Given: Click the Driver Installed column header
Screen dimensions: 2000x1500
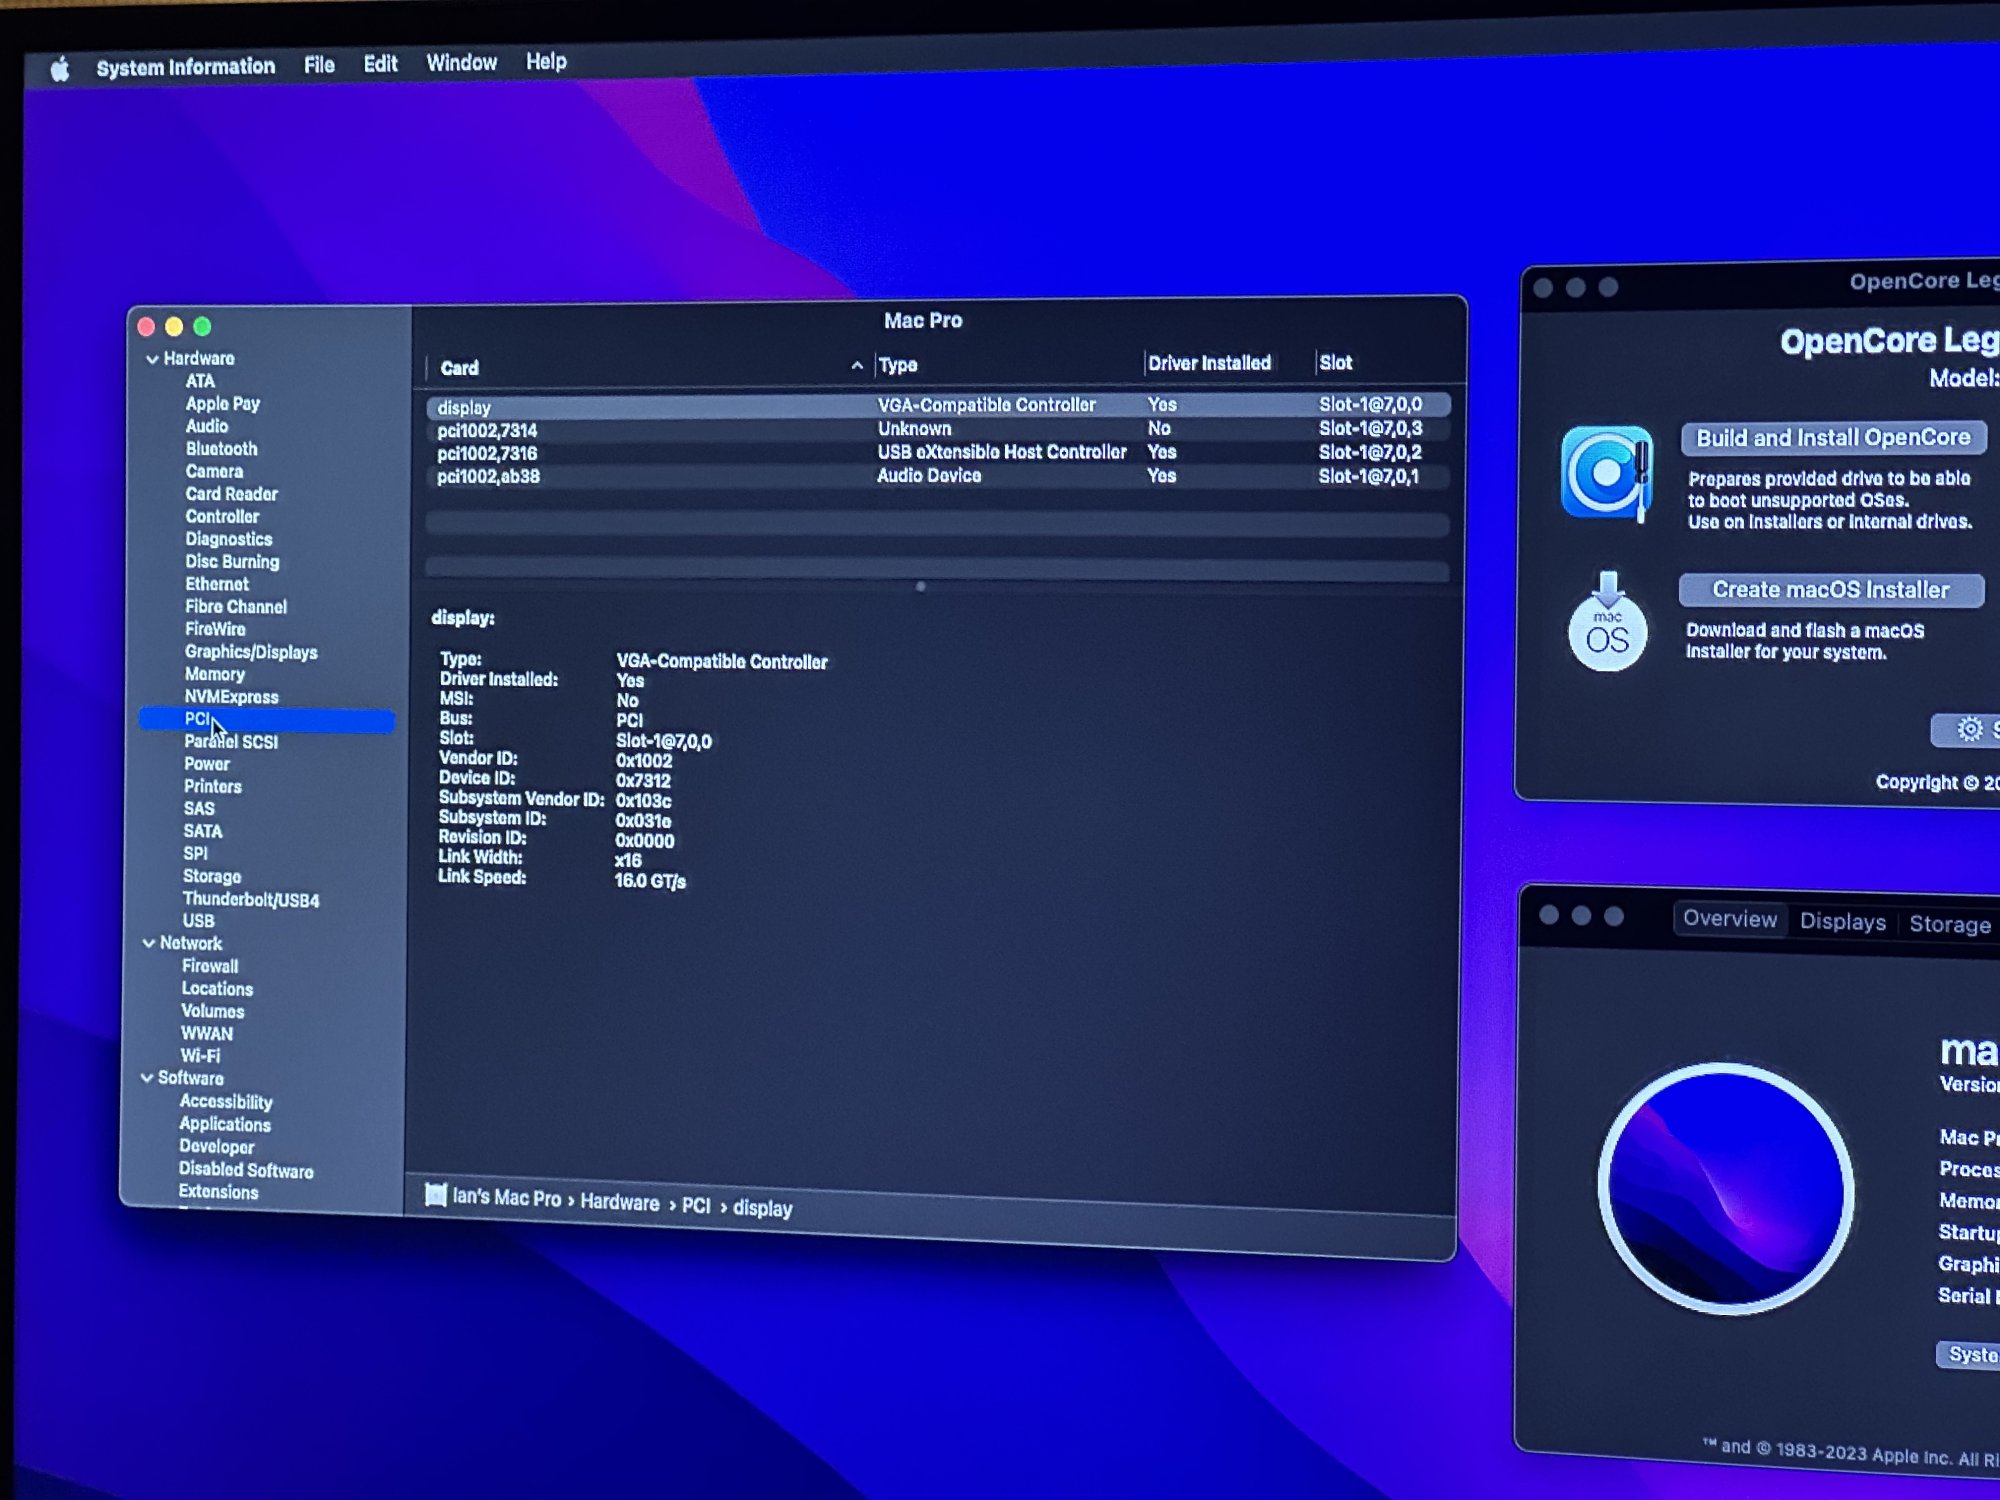Looking at the screenshot, I should tap(1209, 363).
